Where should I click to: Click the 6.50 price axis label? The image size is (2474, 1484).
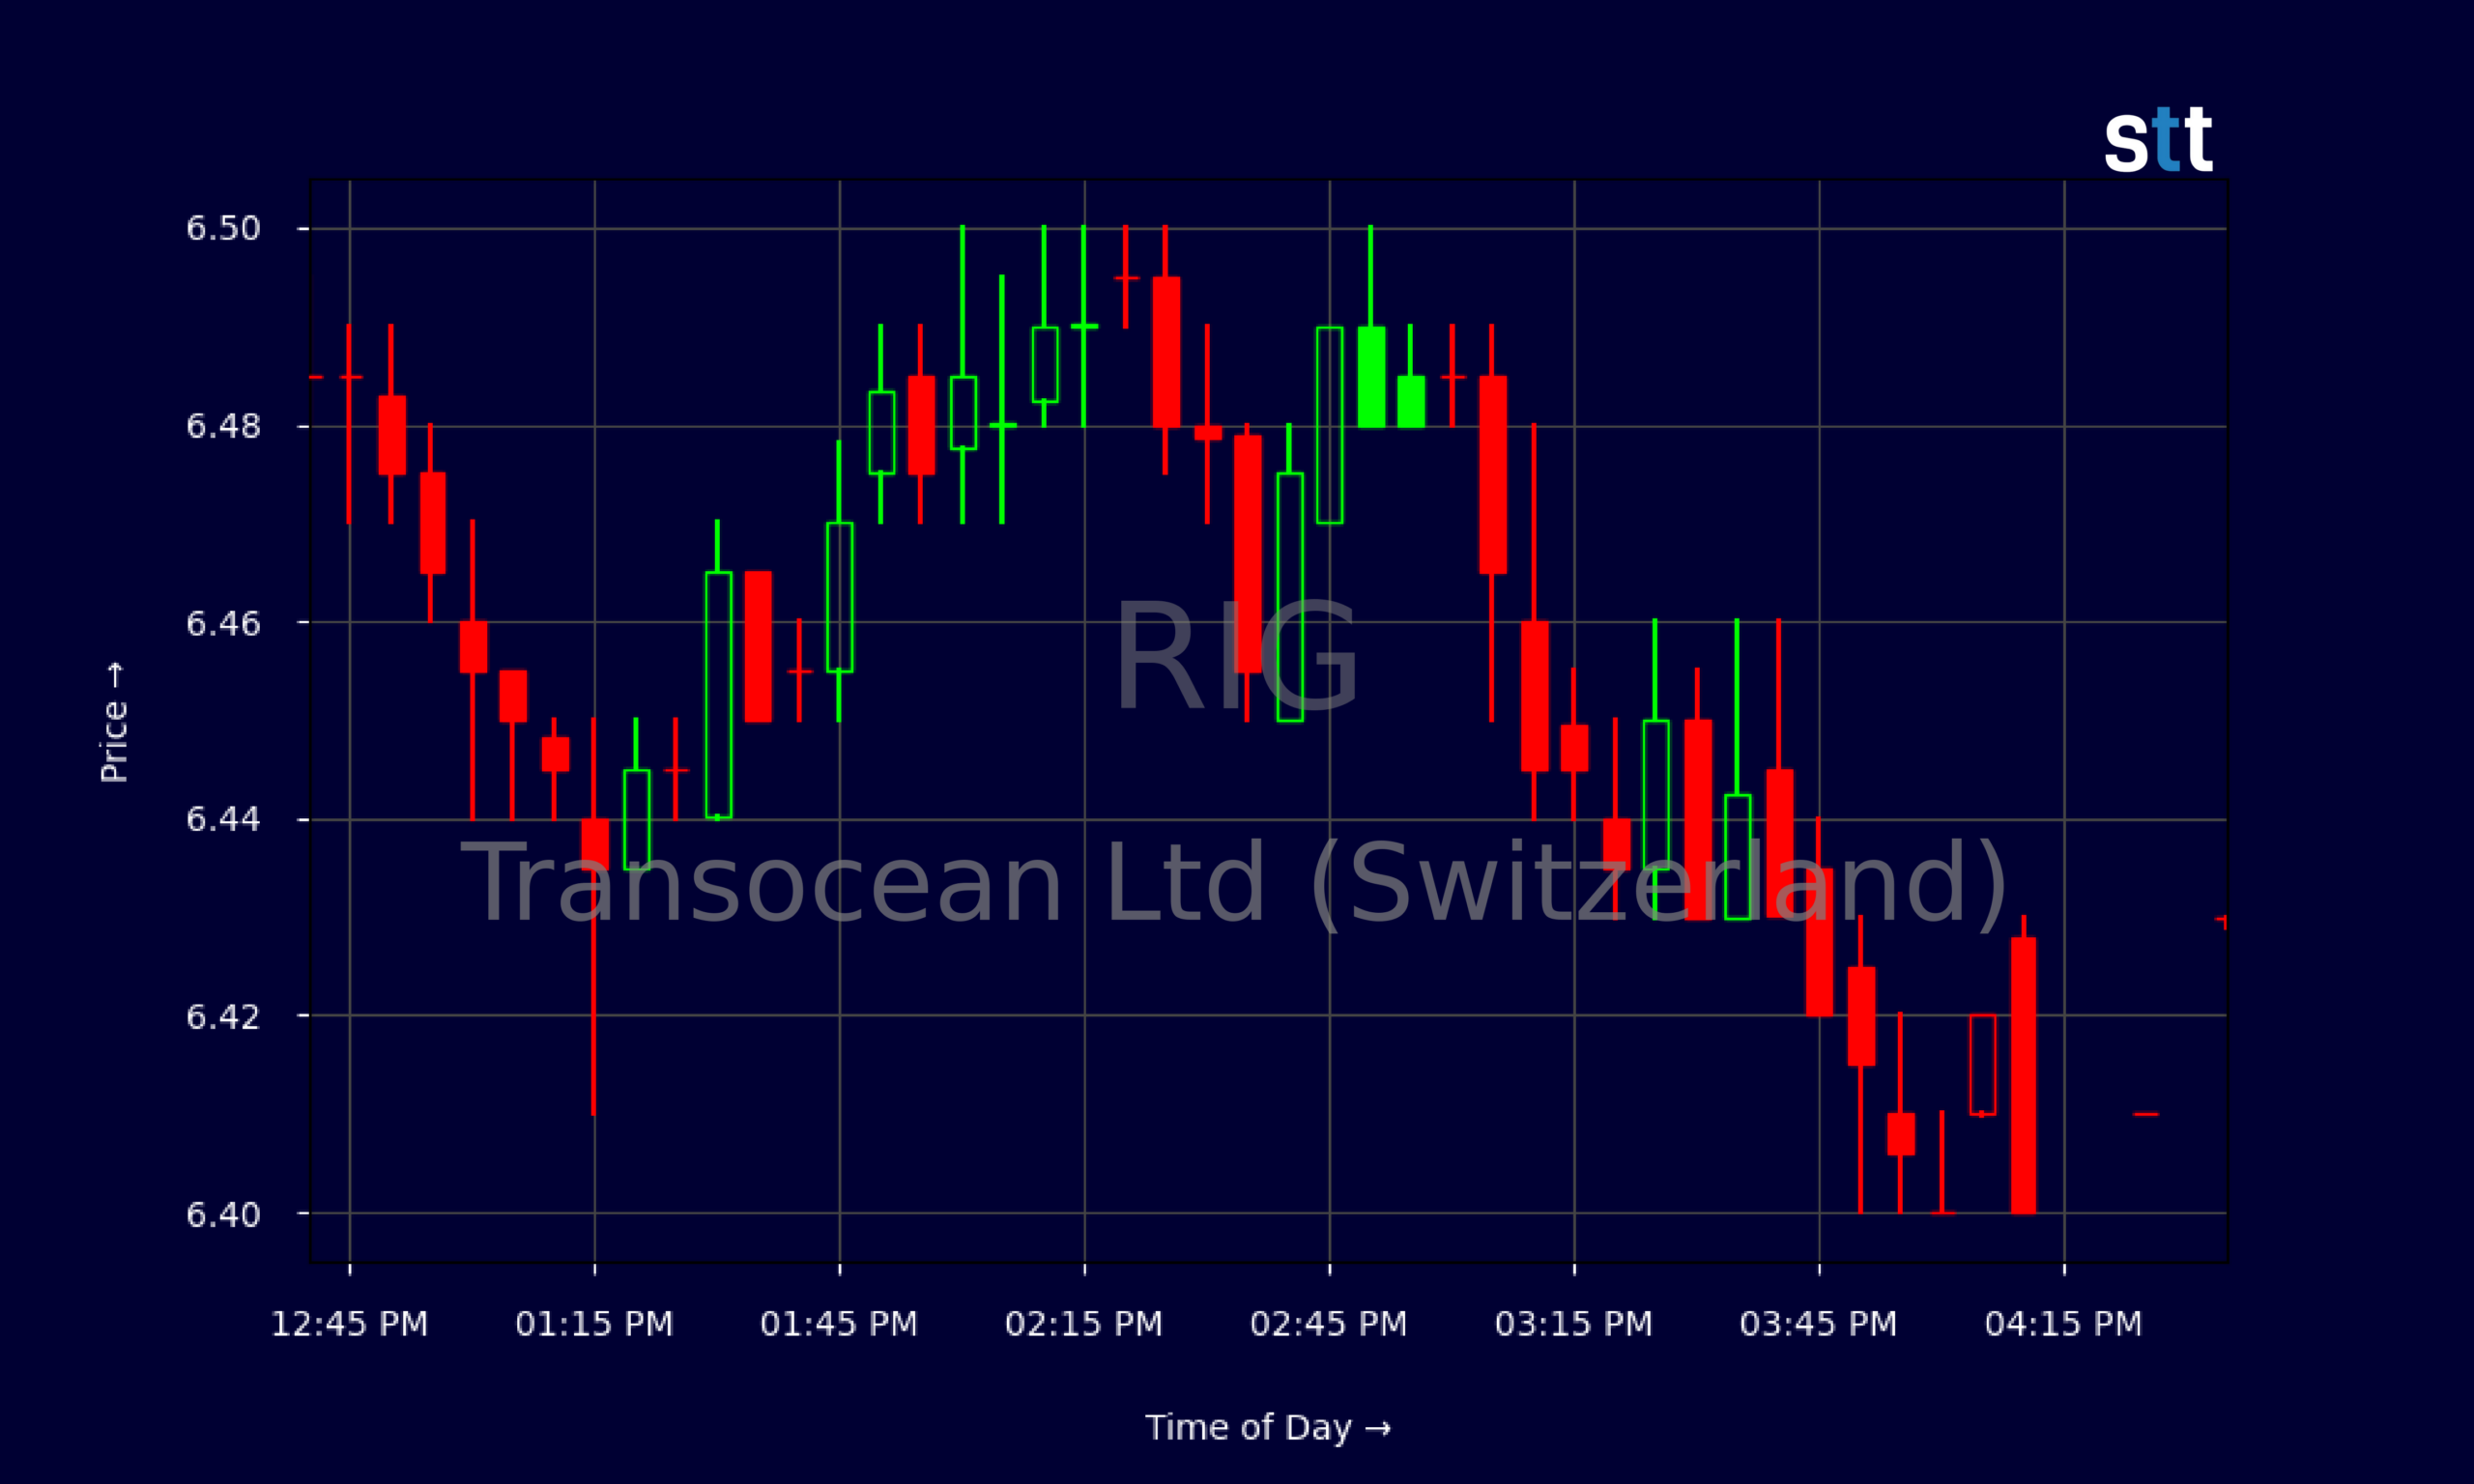pyautogui.click(x=223, y=228)
